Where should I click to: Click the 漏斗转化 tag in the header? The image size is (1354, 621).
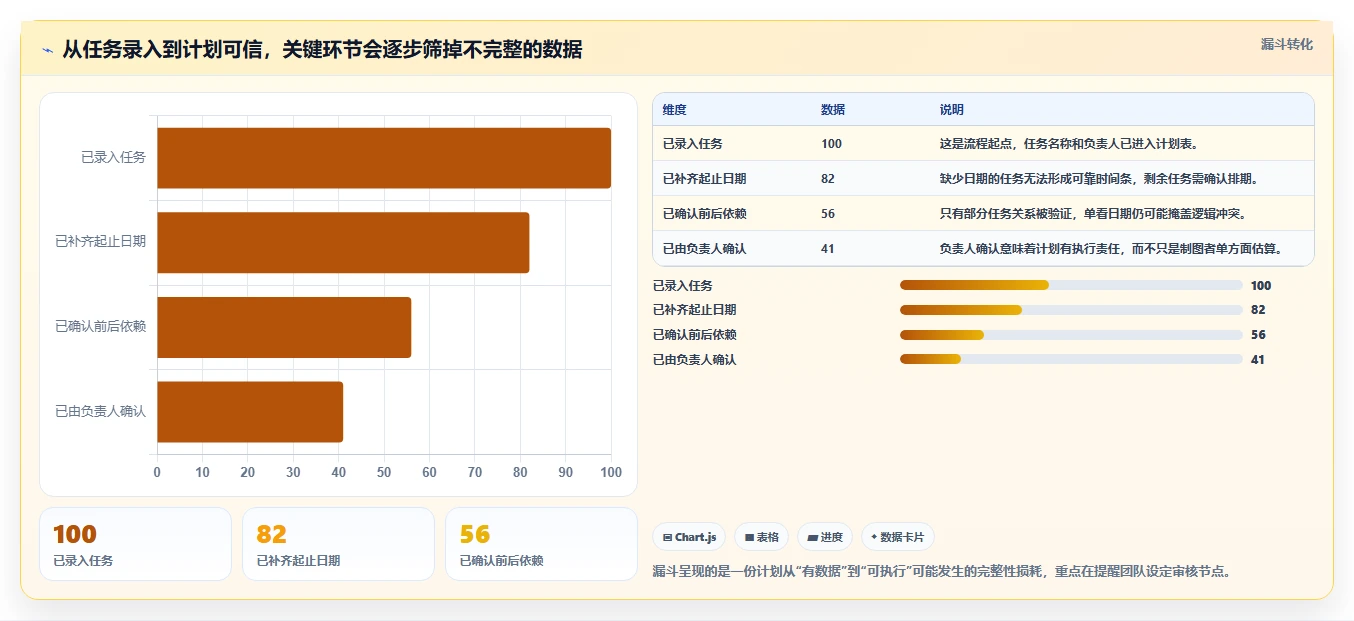click(1286, 45)
